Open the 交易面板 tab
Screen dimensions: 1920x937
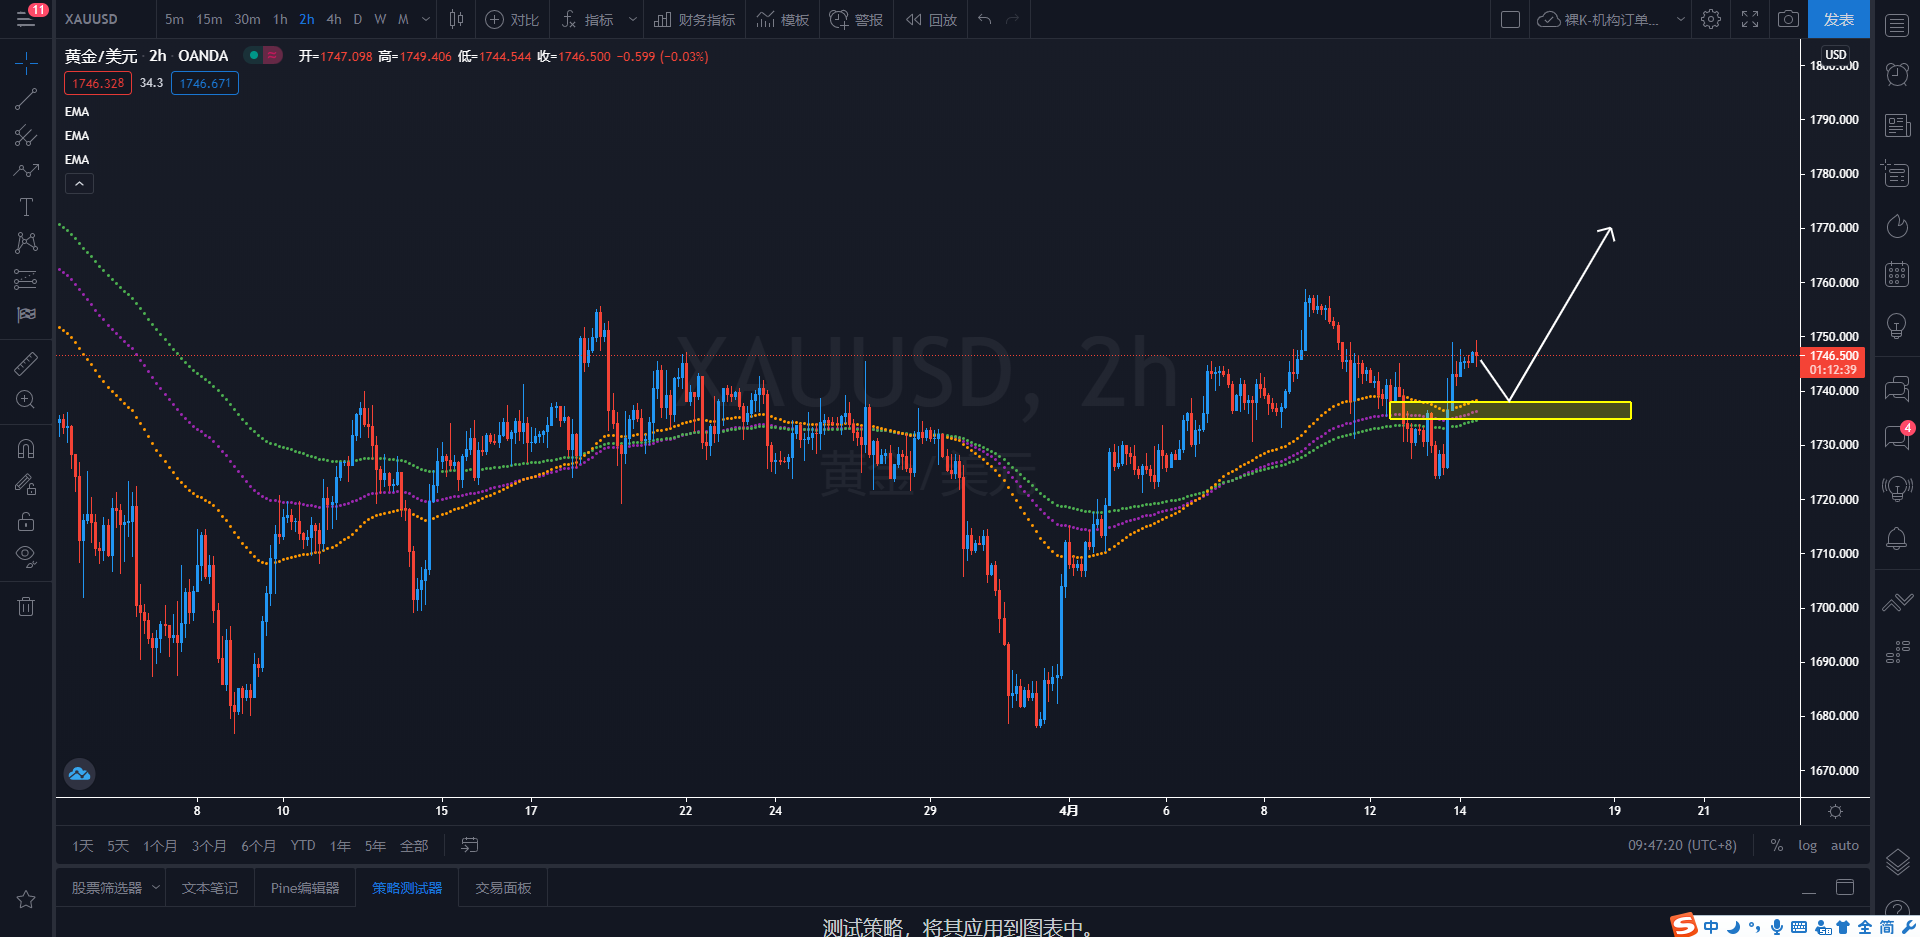503,888
